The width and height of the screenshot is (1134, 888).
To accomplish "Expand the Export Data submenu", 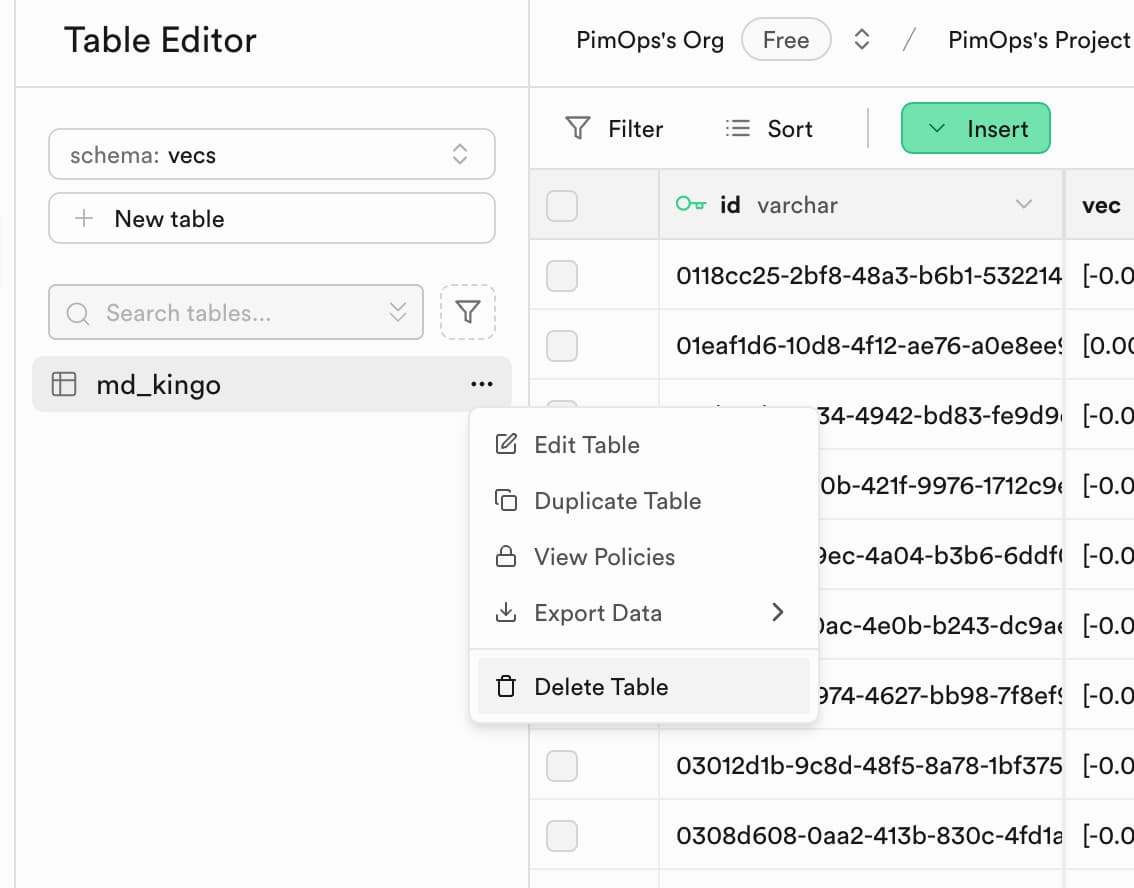I will point(777,613).
